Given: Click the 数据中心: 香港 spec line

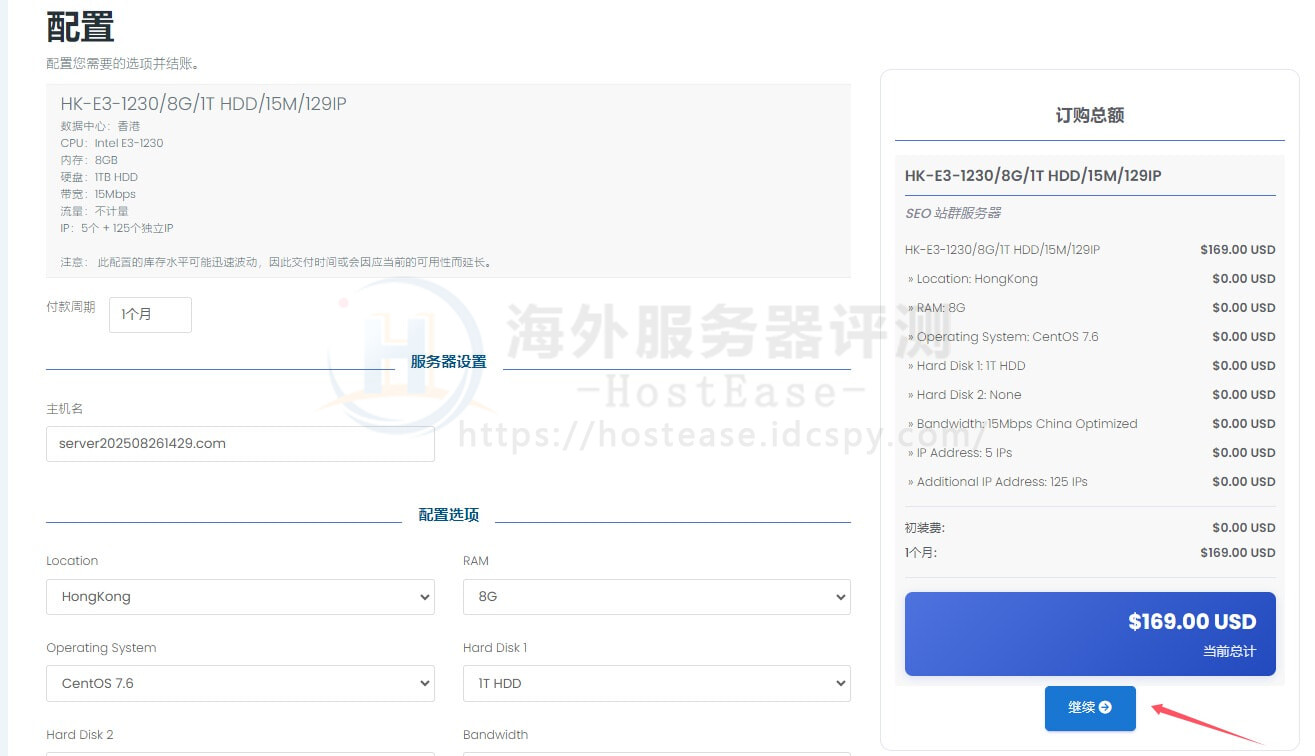Looking at the screenshot, I should pyautogui.click(x=100, y=126).
